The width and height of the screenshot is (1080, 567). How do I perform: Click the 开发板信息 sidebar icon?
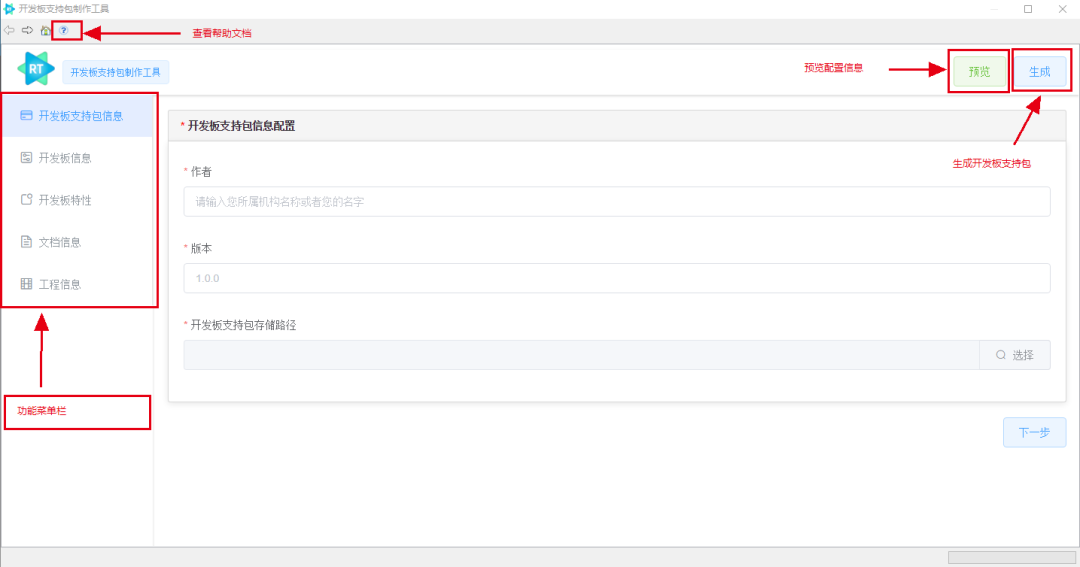coord(26,158)
